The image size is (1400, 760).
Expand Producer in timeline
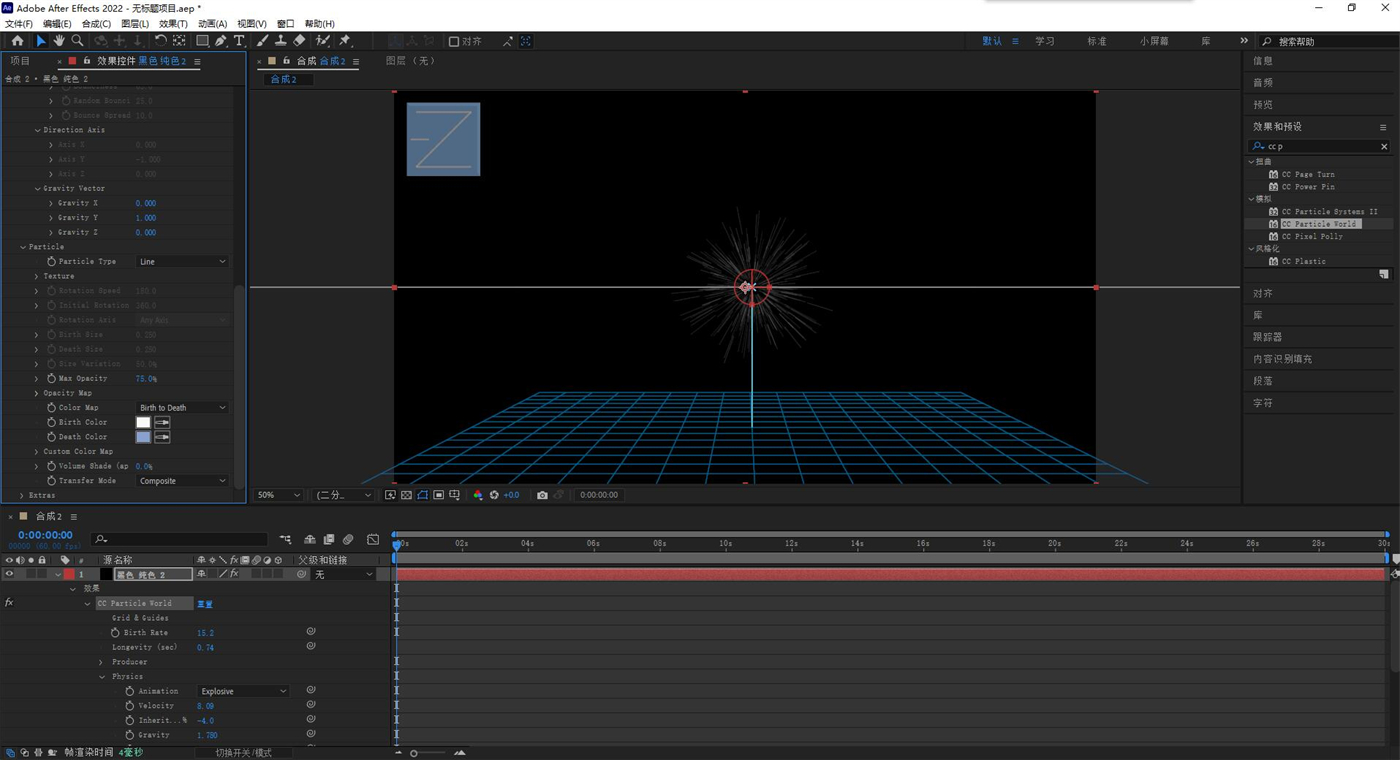tap(101, 662)
